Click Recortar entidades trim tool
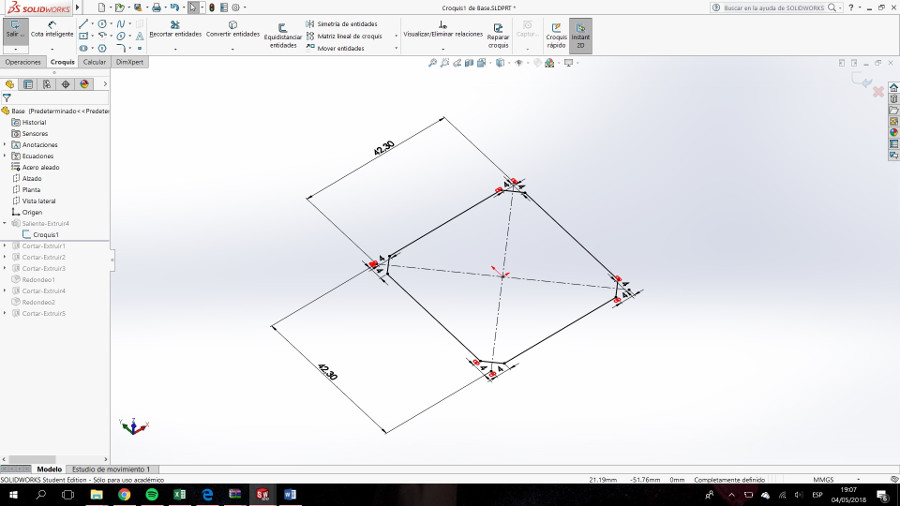 coord(175,30)
